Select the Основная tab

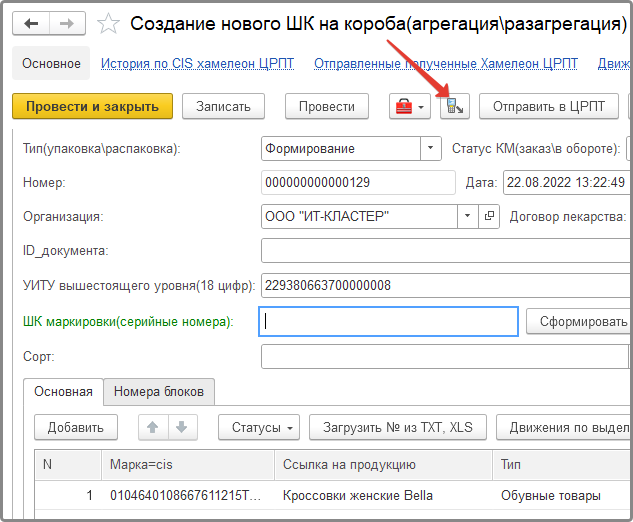click(x=63, y=391)
